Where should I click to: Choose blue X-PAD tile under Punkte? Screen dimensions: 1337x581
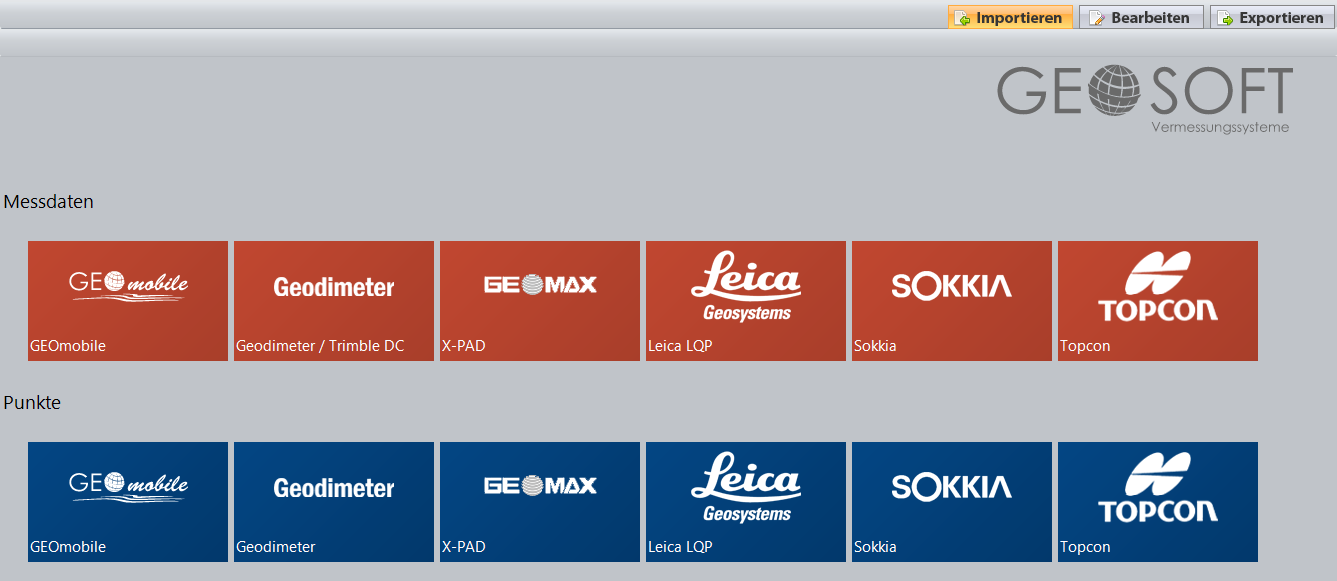click(540, 502)
